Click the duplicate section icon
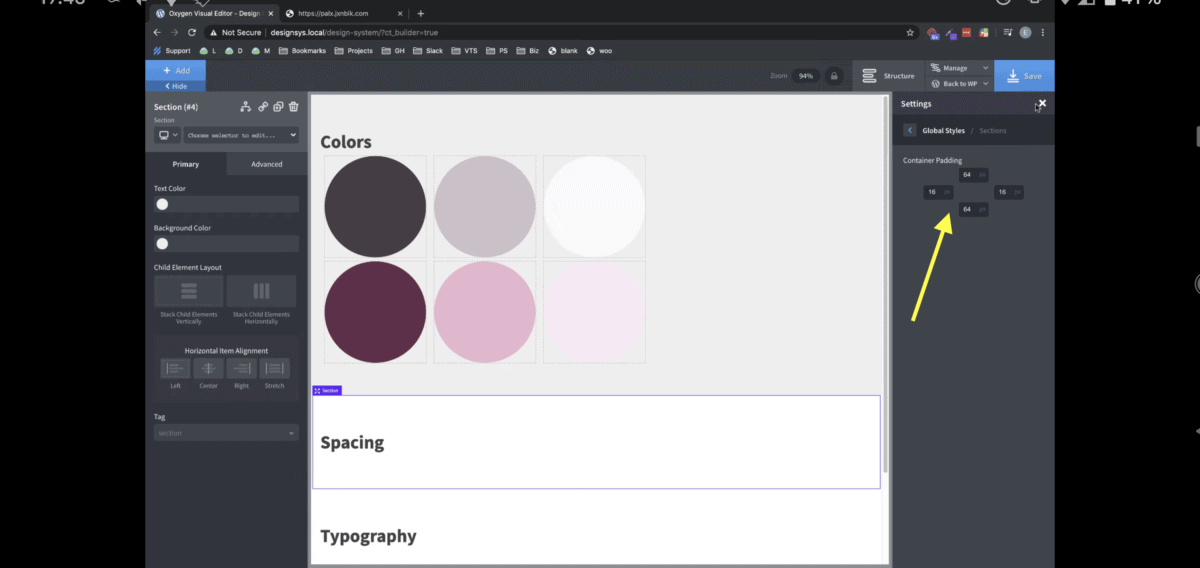 tap(278, 107)
